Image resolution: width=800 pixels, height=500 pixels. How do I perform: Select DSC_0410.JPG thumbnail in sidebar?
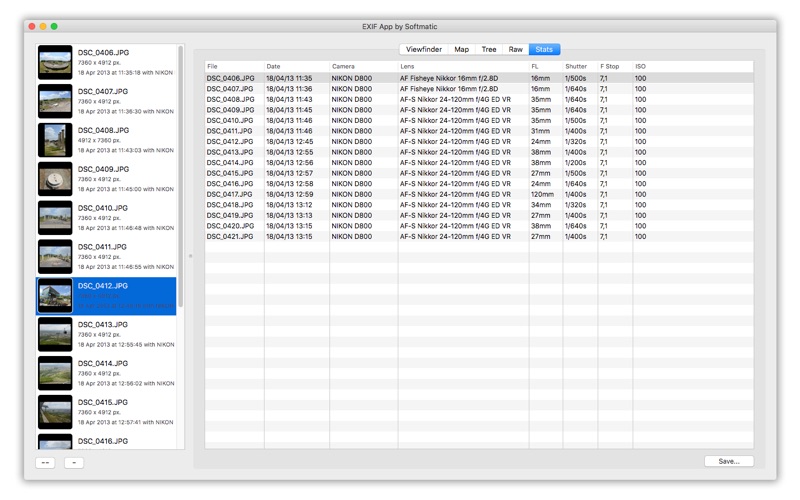(55, 218)
